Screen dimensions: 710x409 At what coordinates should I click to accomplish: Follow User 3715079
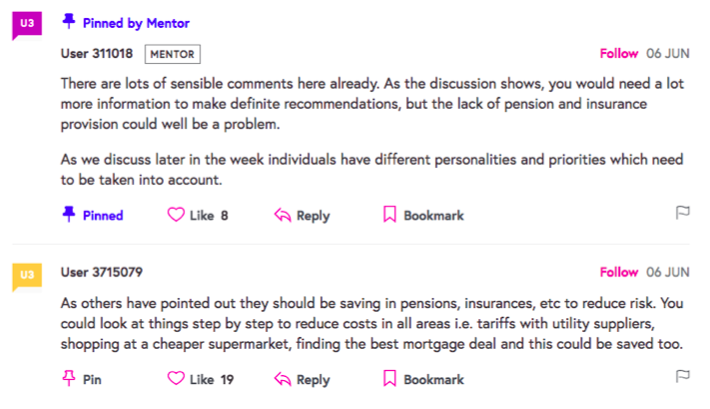coord(618,272)
